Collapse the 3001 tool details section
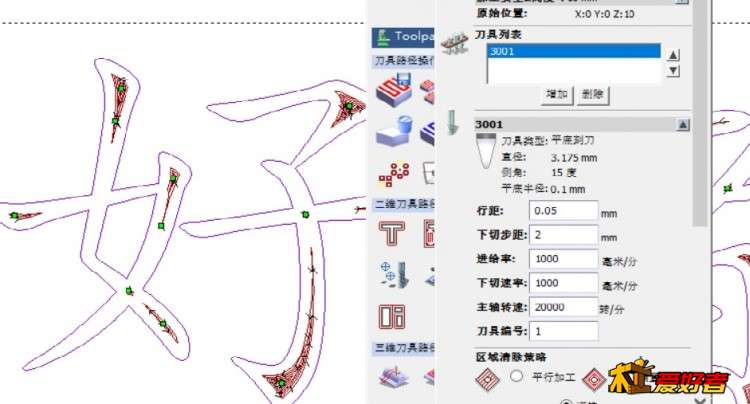Viewport: 750px width, 404px height. click(x=683, y=125)
